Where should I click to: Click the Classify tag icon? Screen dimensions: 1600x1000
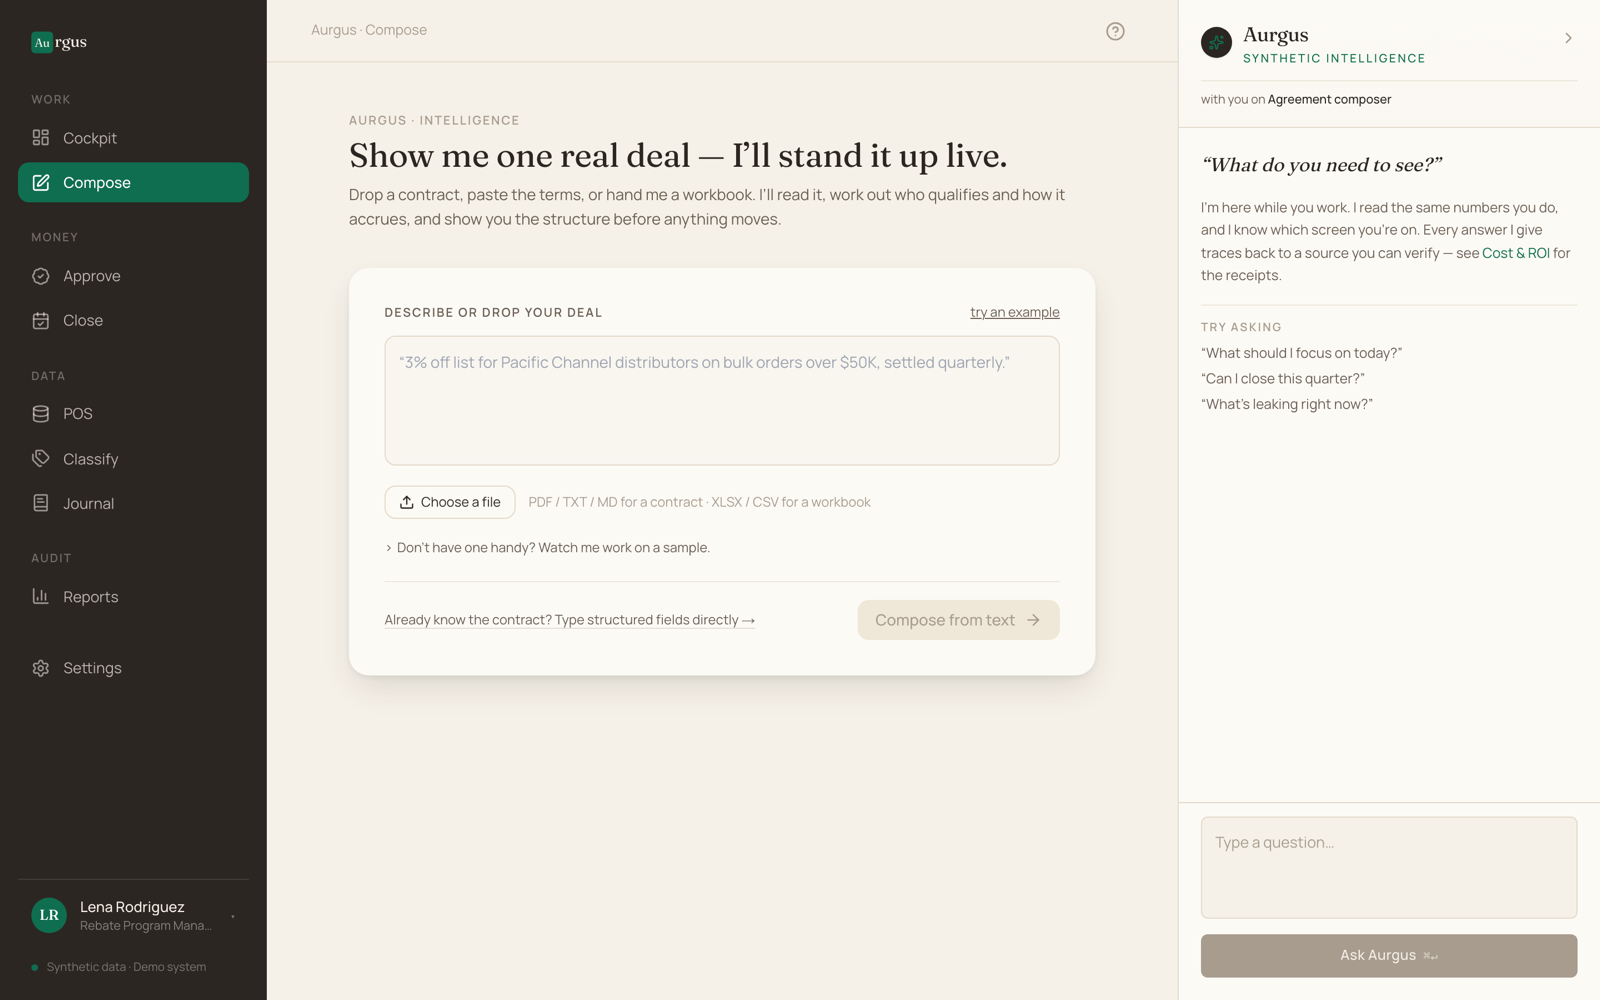point(41,458)
